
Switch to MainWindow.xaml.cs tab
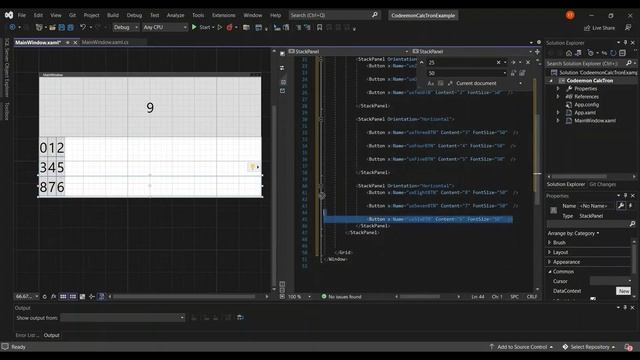click(x=105, y=42)
